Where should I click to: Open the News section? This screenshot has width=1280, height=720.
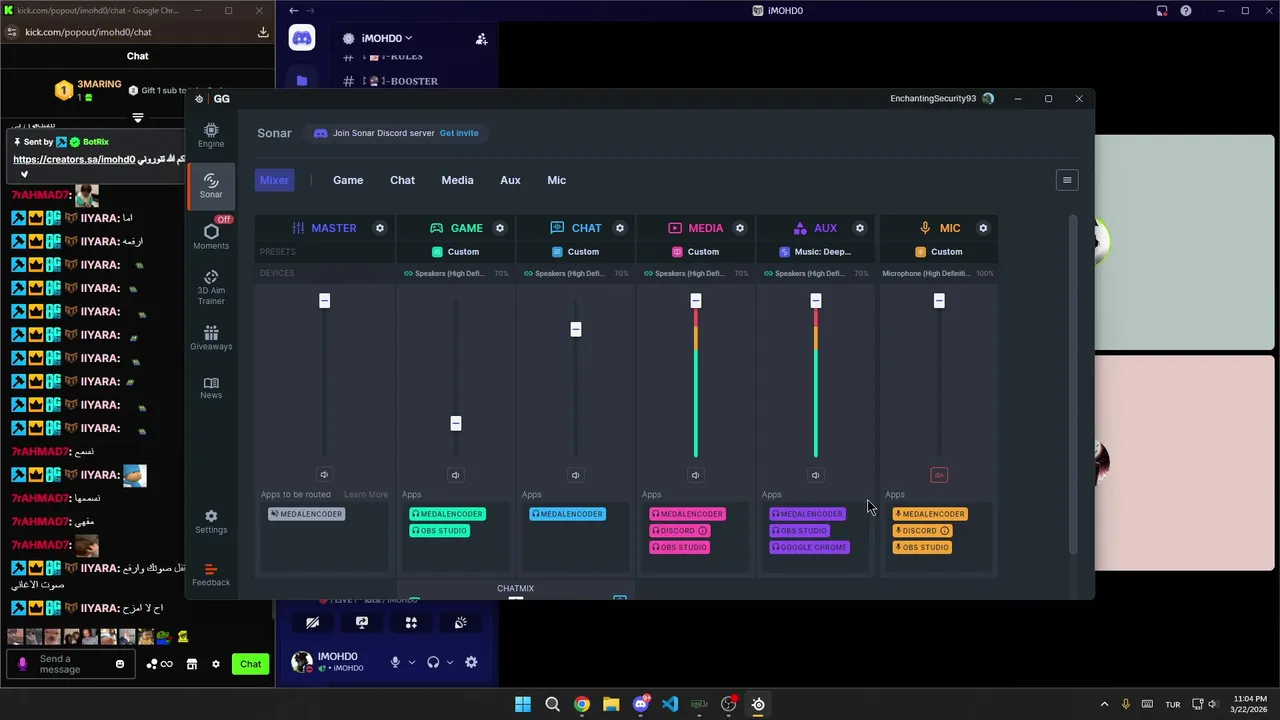211,388
